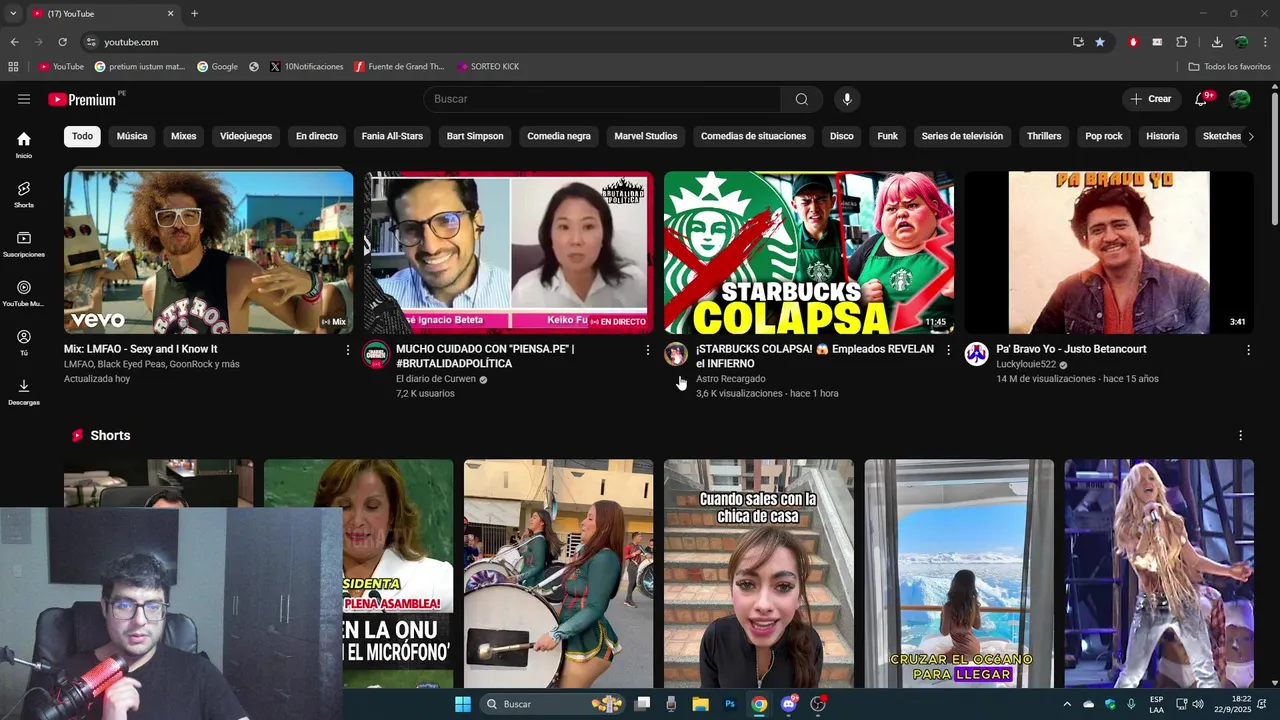Viewport: 1280px width, 720px height.
Task: Bookmark star icon in address bar
Action: (1100, 42)
